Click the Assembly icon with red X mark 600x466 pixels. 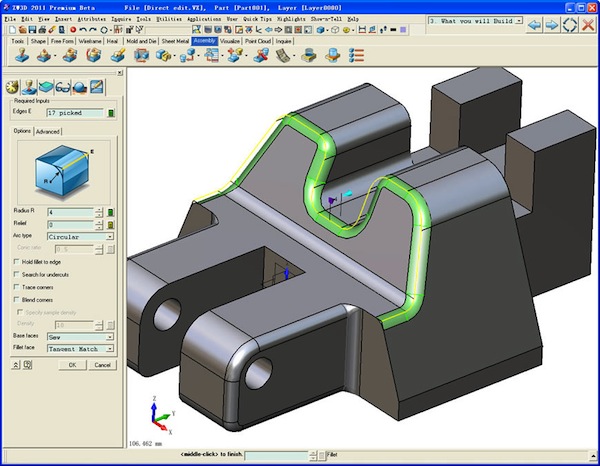coord(261,55)
